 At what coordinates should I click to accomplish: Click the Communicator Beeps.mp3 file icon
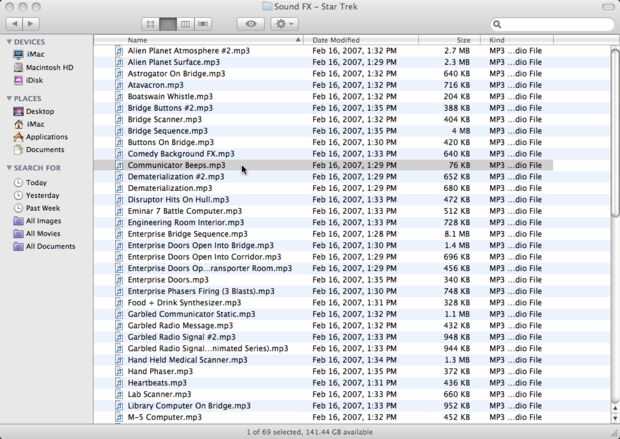[119, 165]
